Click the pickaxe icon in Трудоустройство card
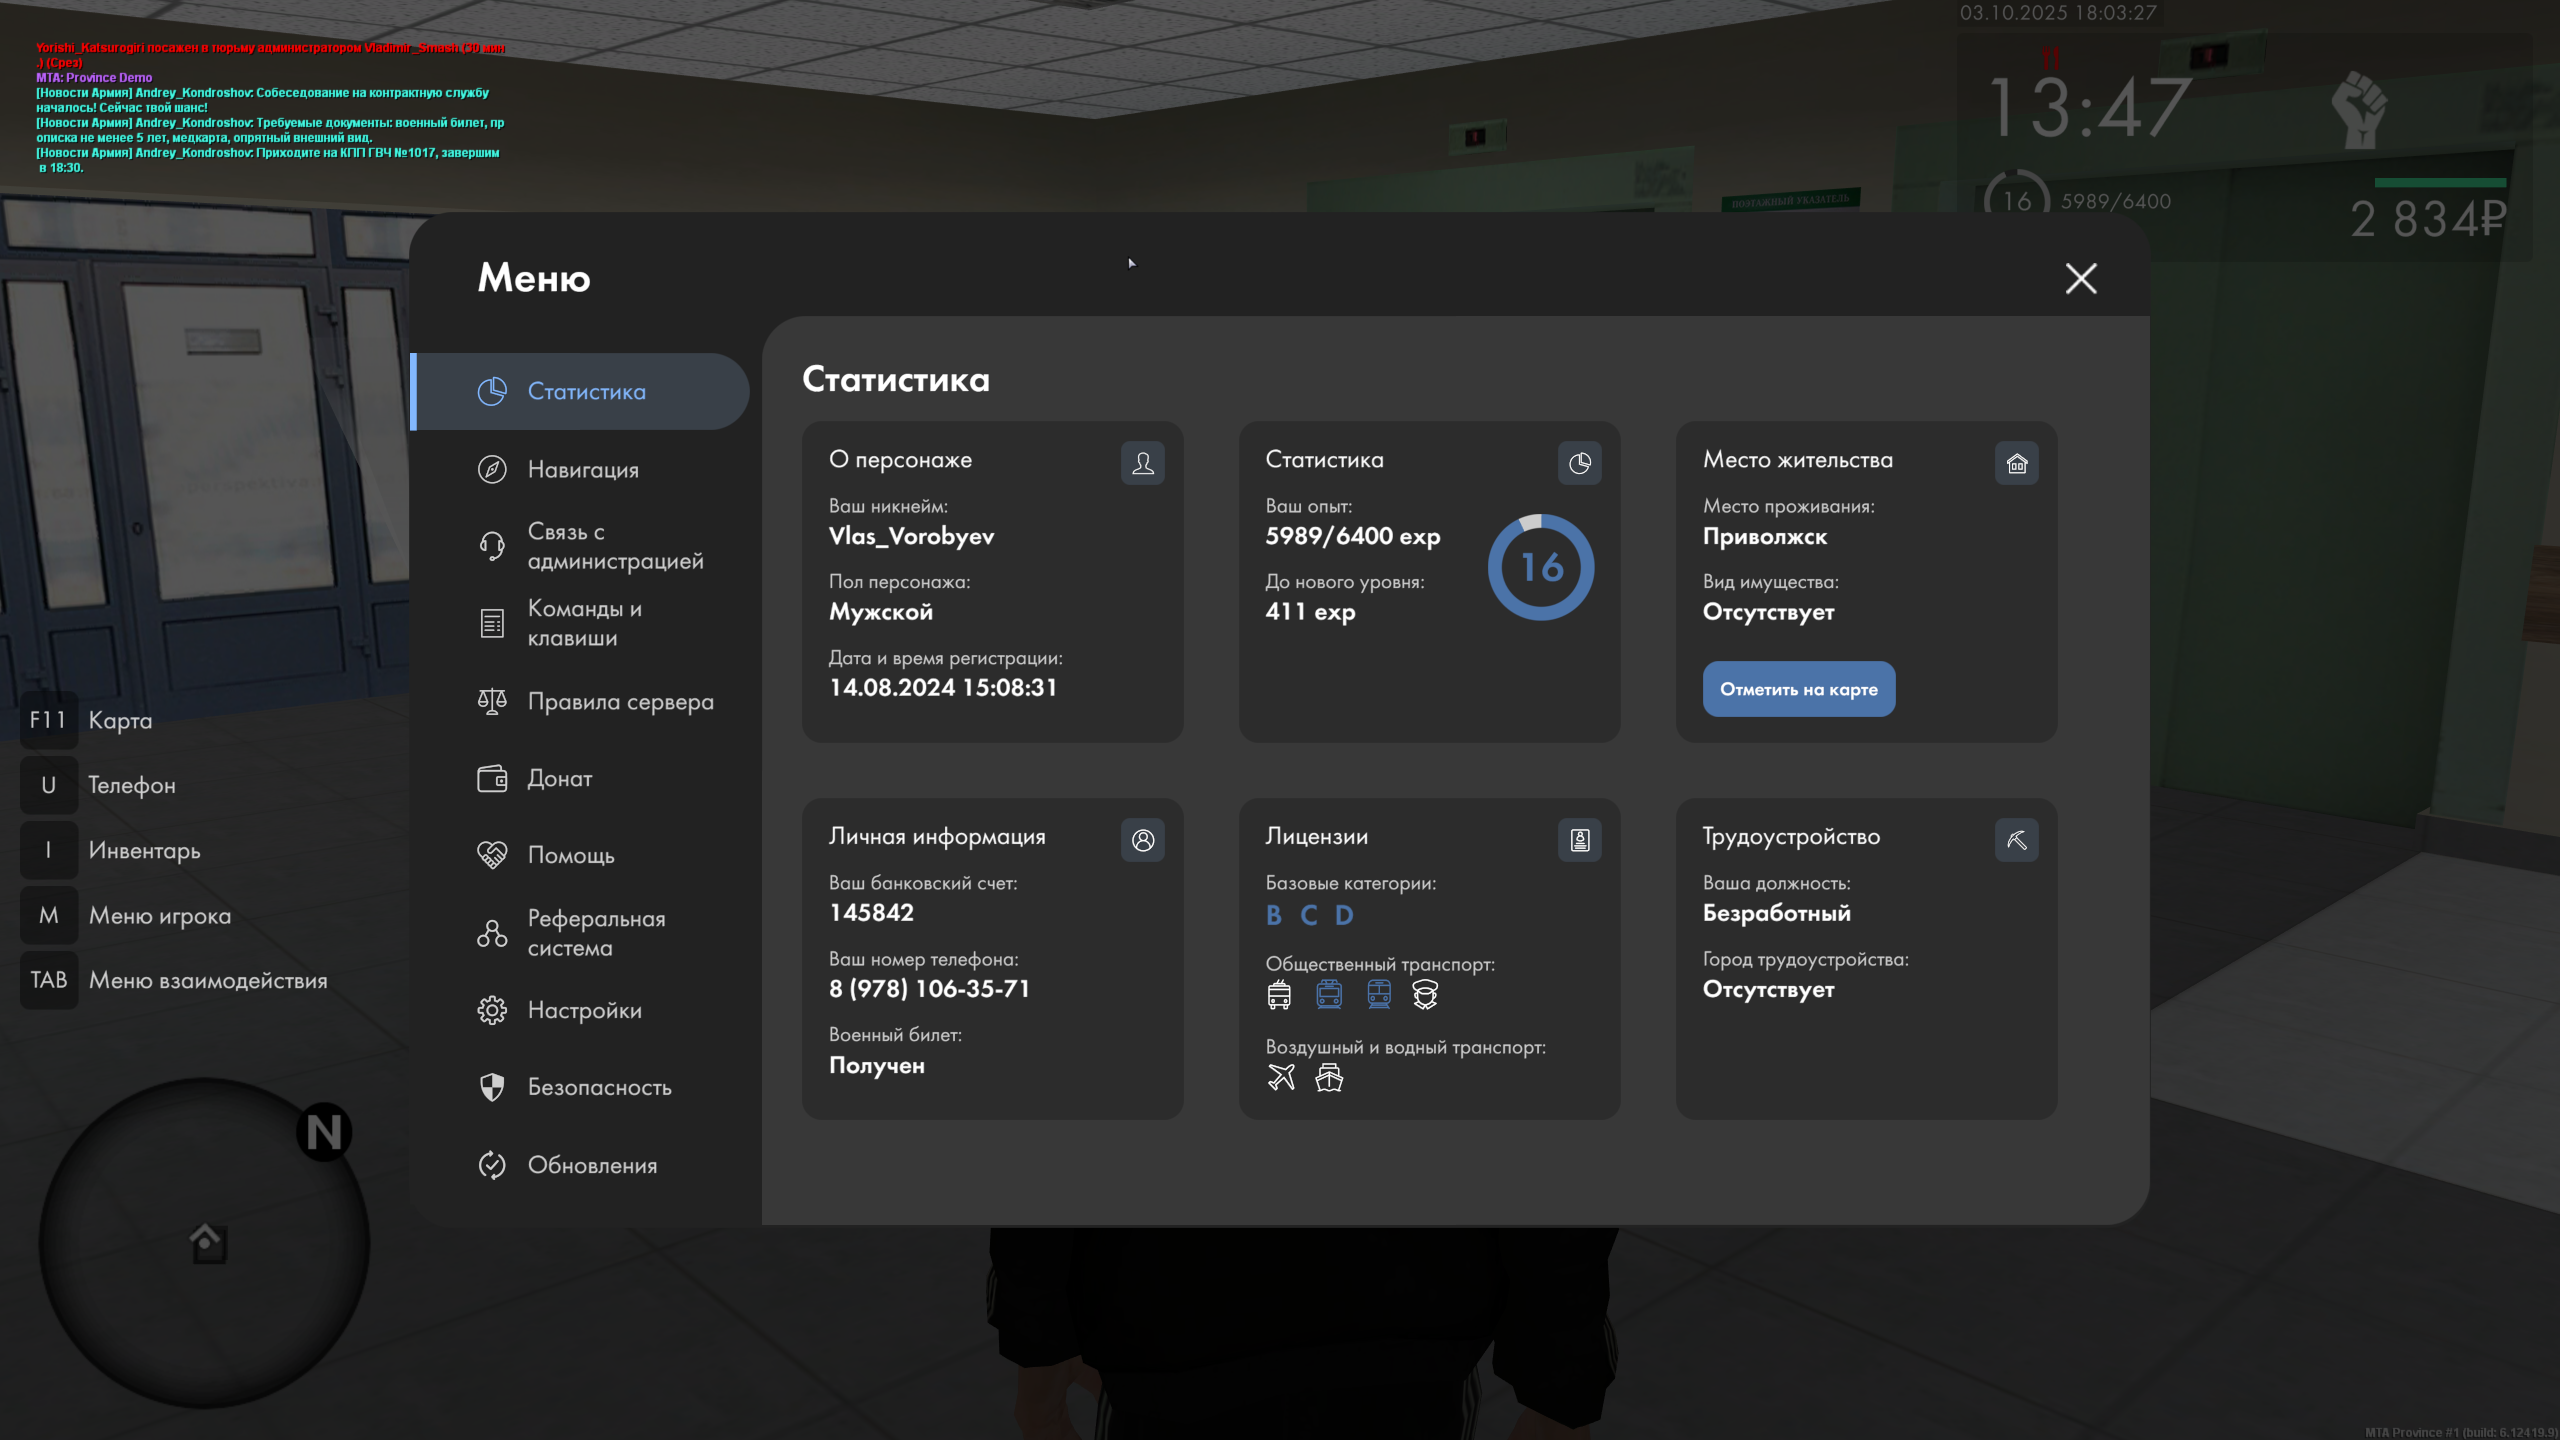2560x1440 pixels. point(2016,840)
